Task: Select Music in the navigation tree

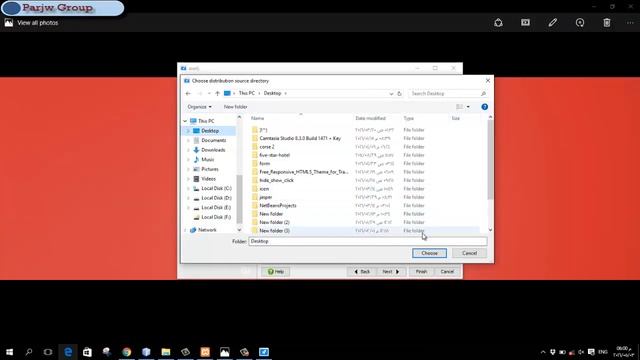Action: 207,160
